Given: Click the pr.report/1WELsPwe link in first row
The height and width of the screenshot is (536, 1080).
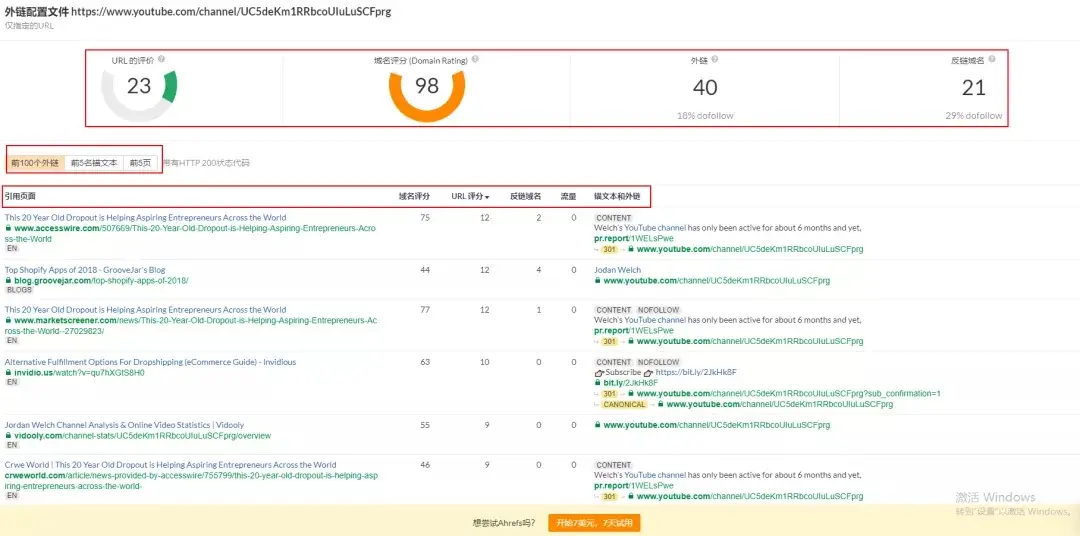Looking at the screenshot, I should pos(633,238).
